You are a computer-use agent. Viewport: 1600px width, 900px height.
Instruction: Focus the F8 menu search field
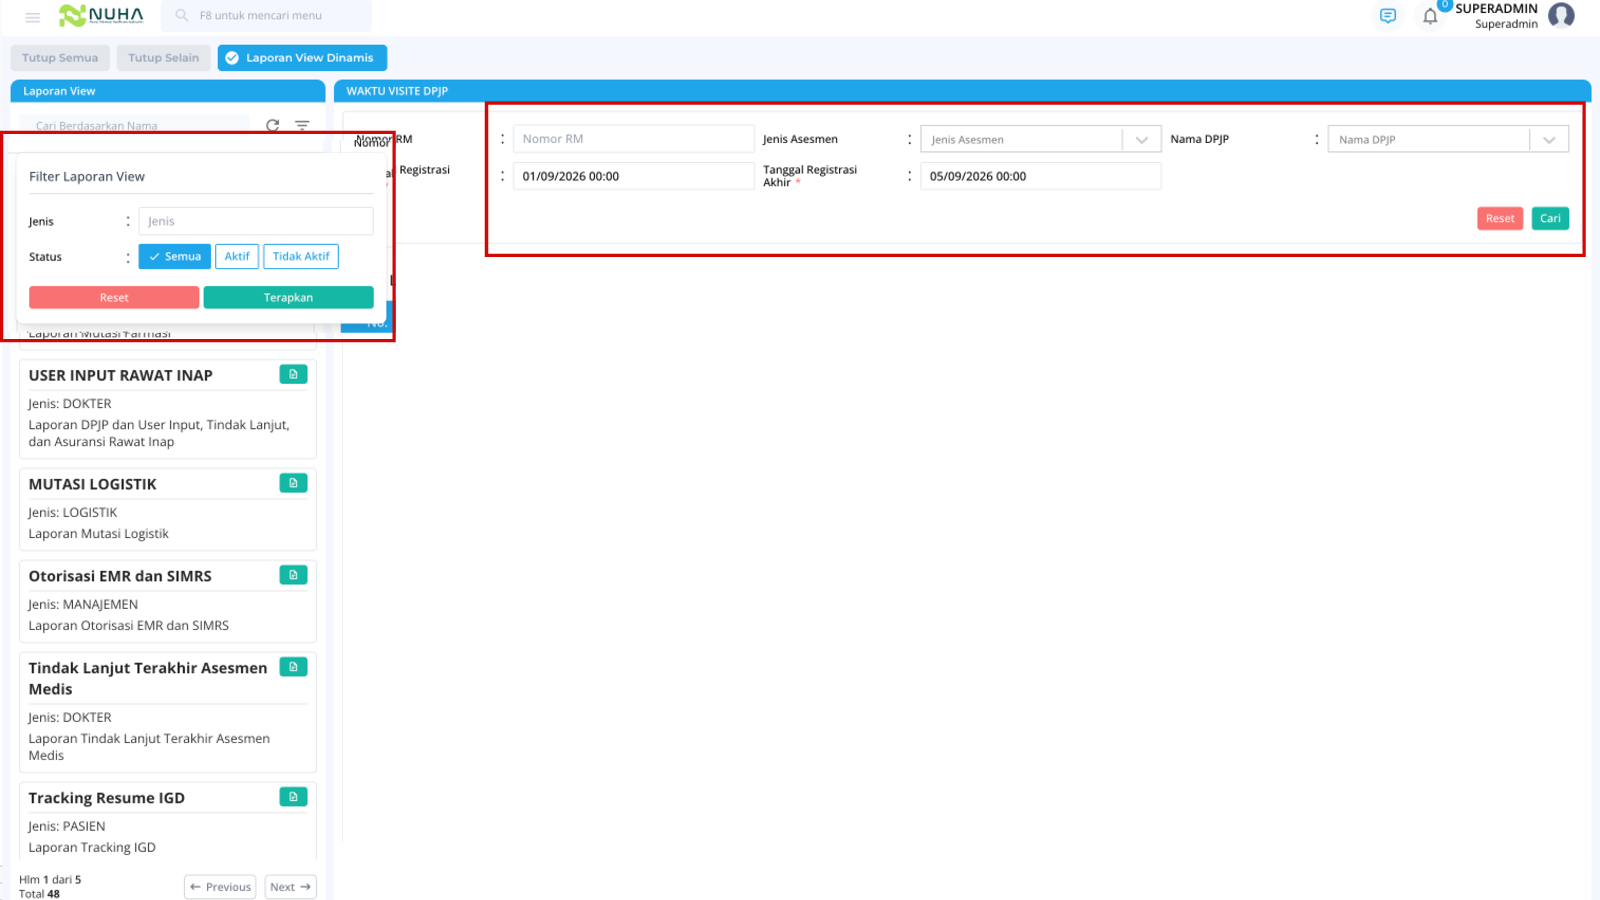[x=267, y=16]
